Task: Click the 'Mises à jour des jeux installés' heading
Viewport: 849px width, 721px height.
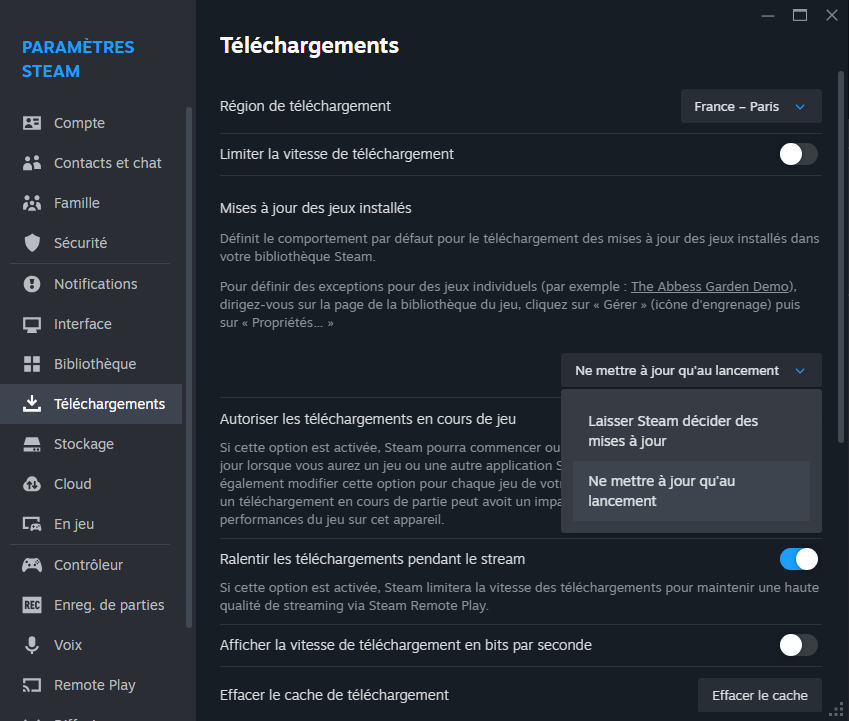Action: point(315,208)
